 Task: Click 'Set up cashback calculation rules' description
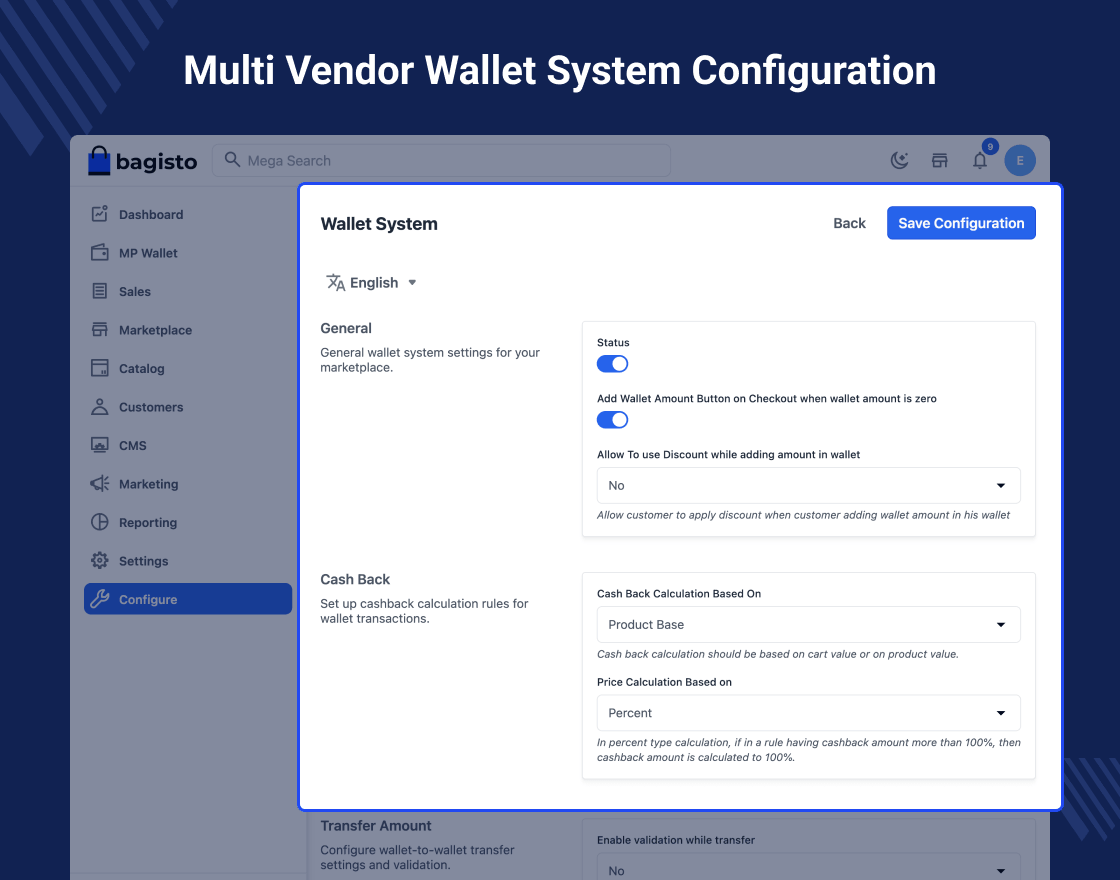424,611
